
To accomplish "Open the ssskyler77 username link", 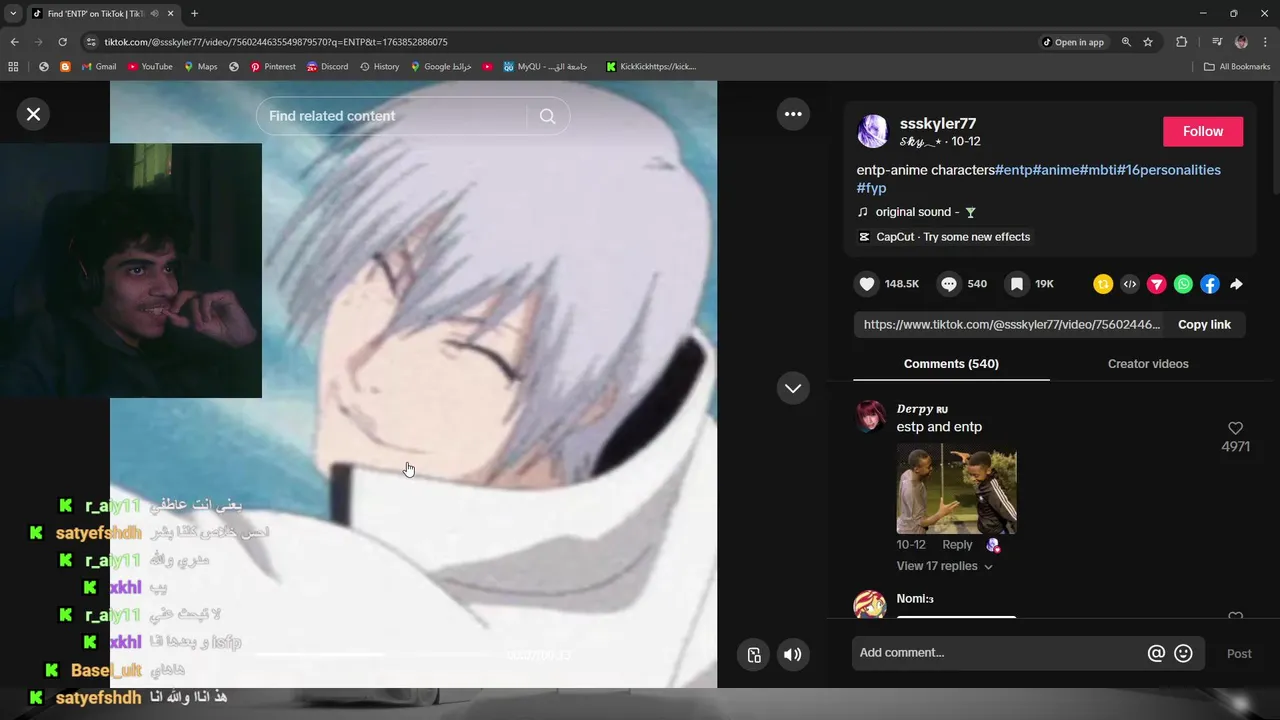I will pos(937,123).
